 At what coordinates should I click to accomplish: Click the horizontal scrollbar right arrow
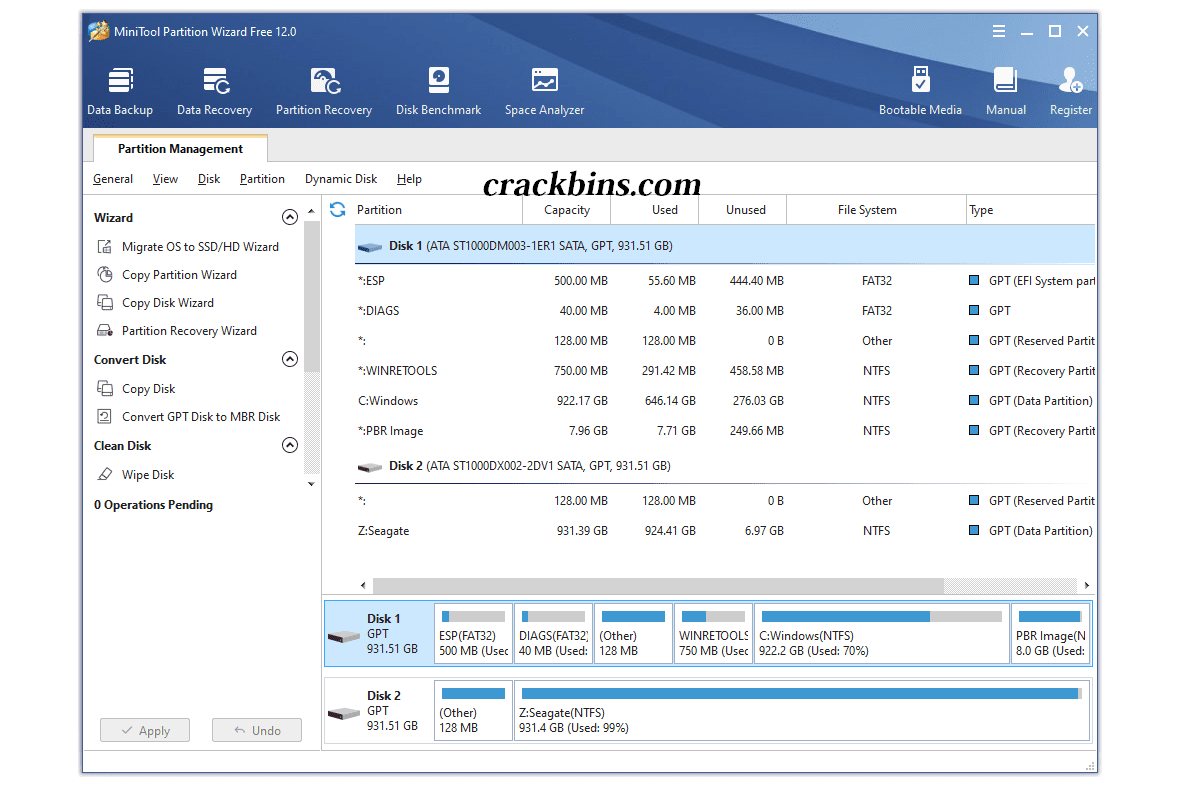click(x=1086, y=585)
